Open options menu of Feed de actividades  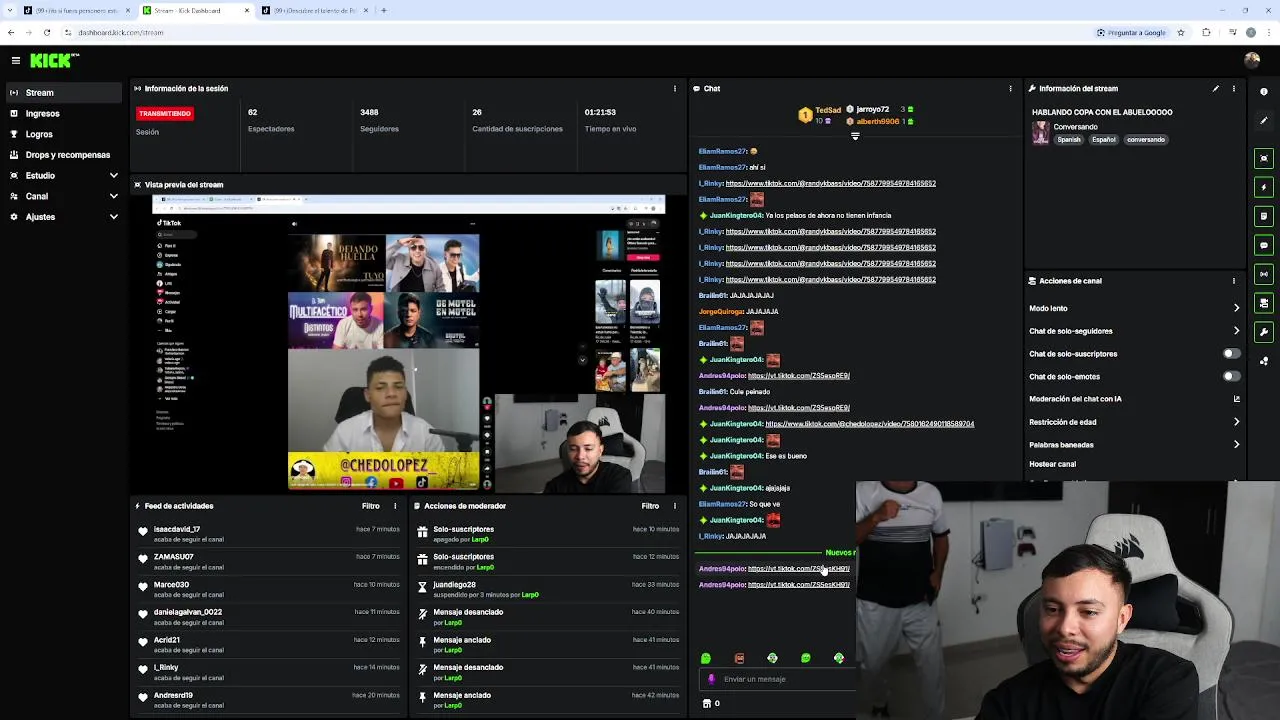point(395,506)
